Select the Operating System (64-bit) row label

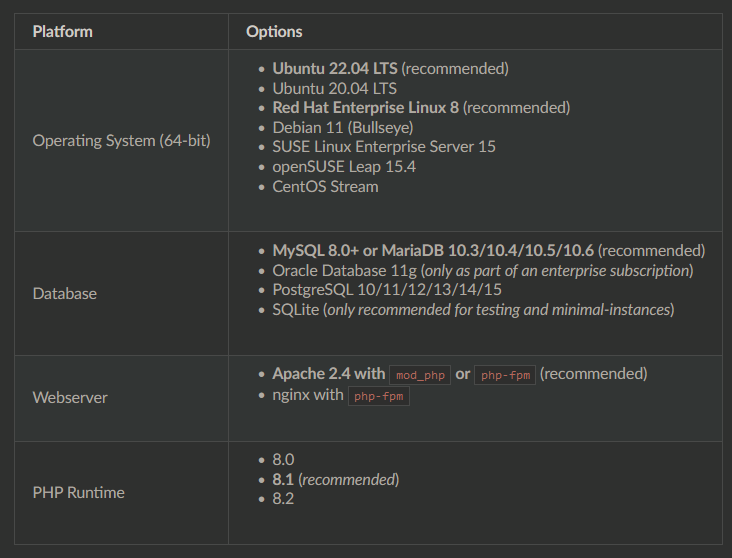(121, 141)
